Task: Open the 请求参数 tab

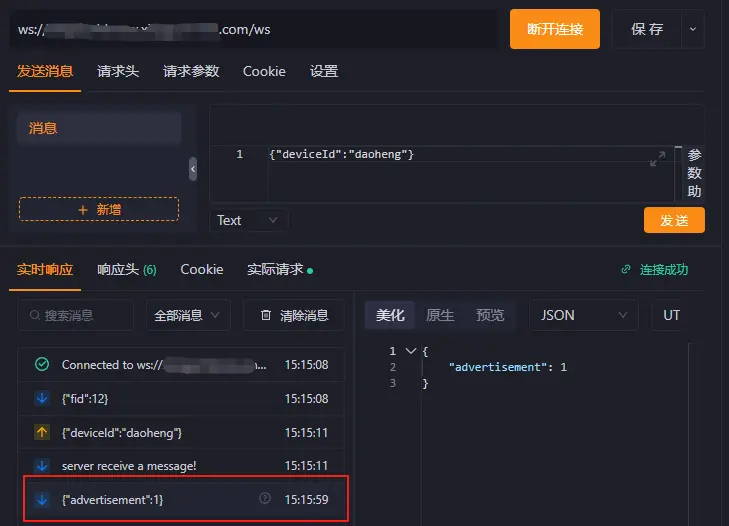Action: point(191,71)
